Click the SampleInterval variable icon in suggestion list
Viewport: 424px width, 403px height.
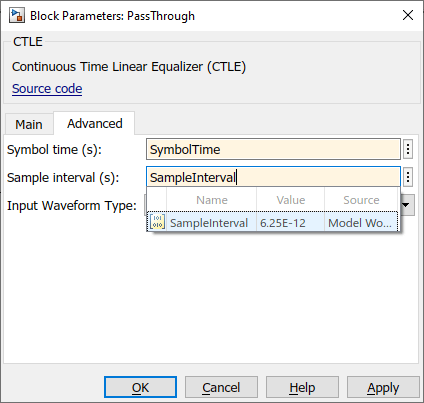pos(157,222)
